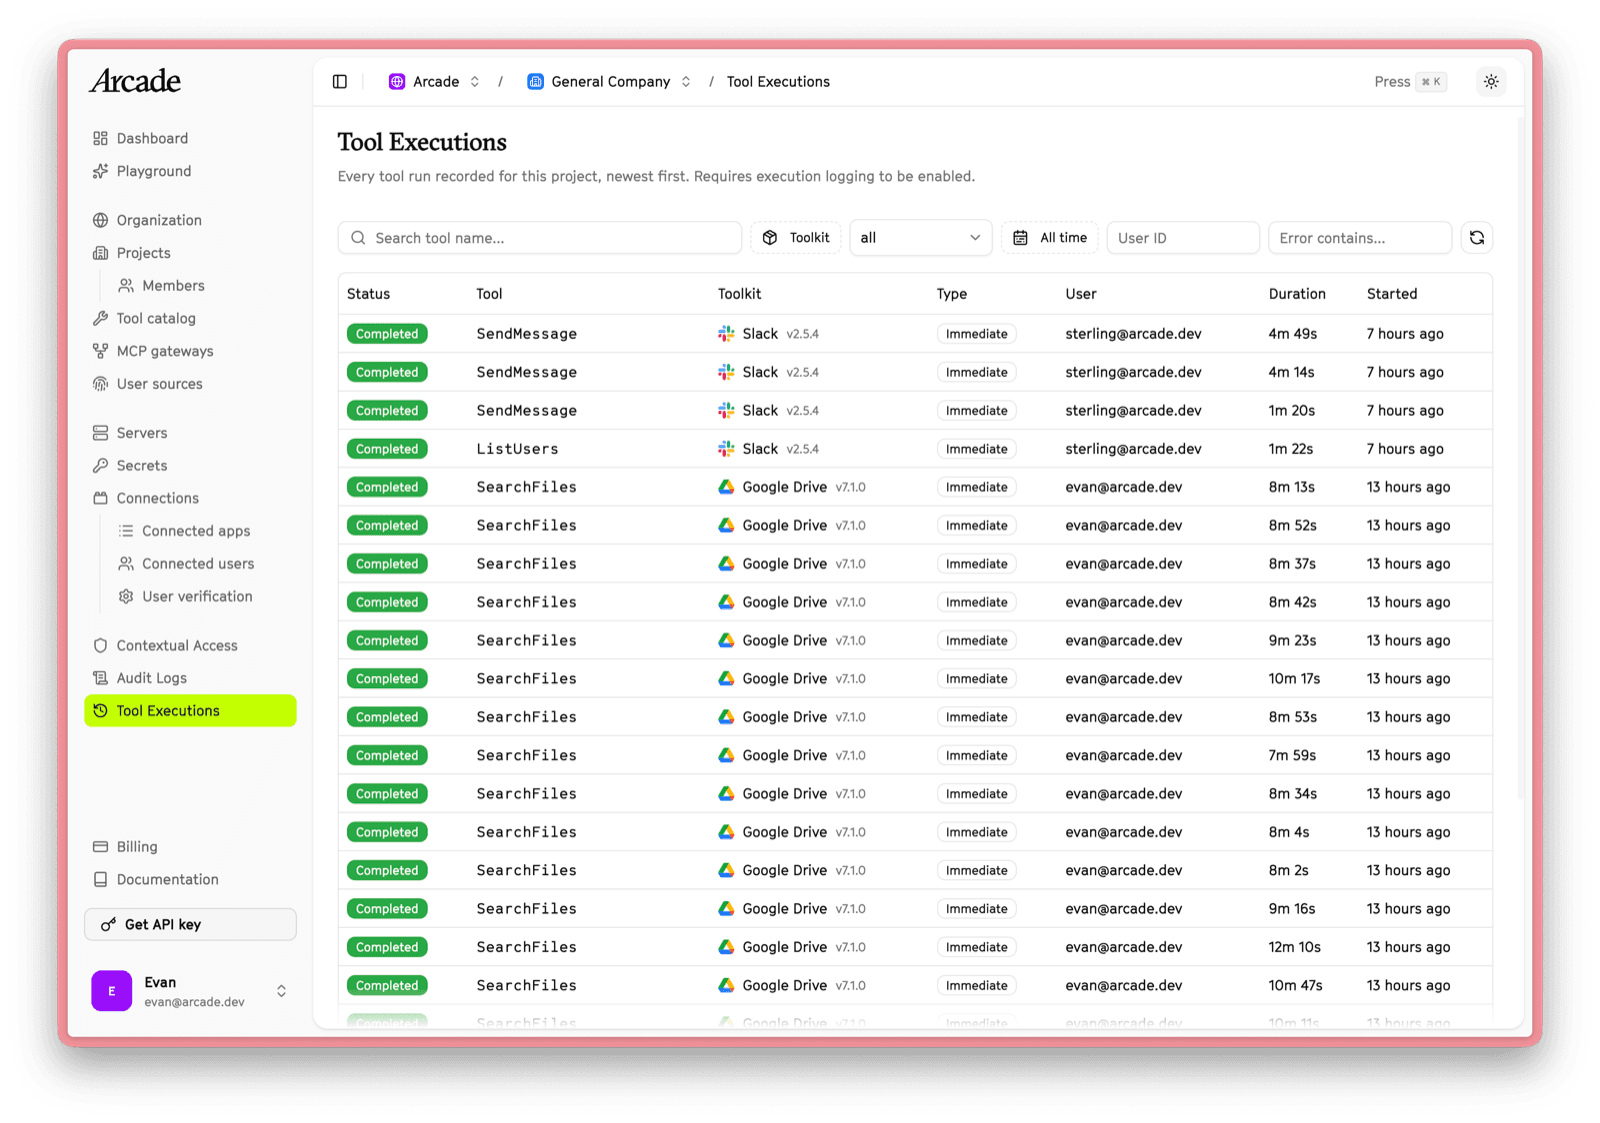The image size is (1600, 1123).
Task: Click the Get API key button
Action: pyautogui.click(x=190, y=924)
